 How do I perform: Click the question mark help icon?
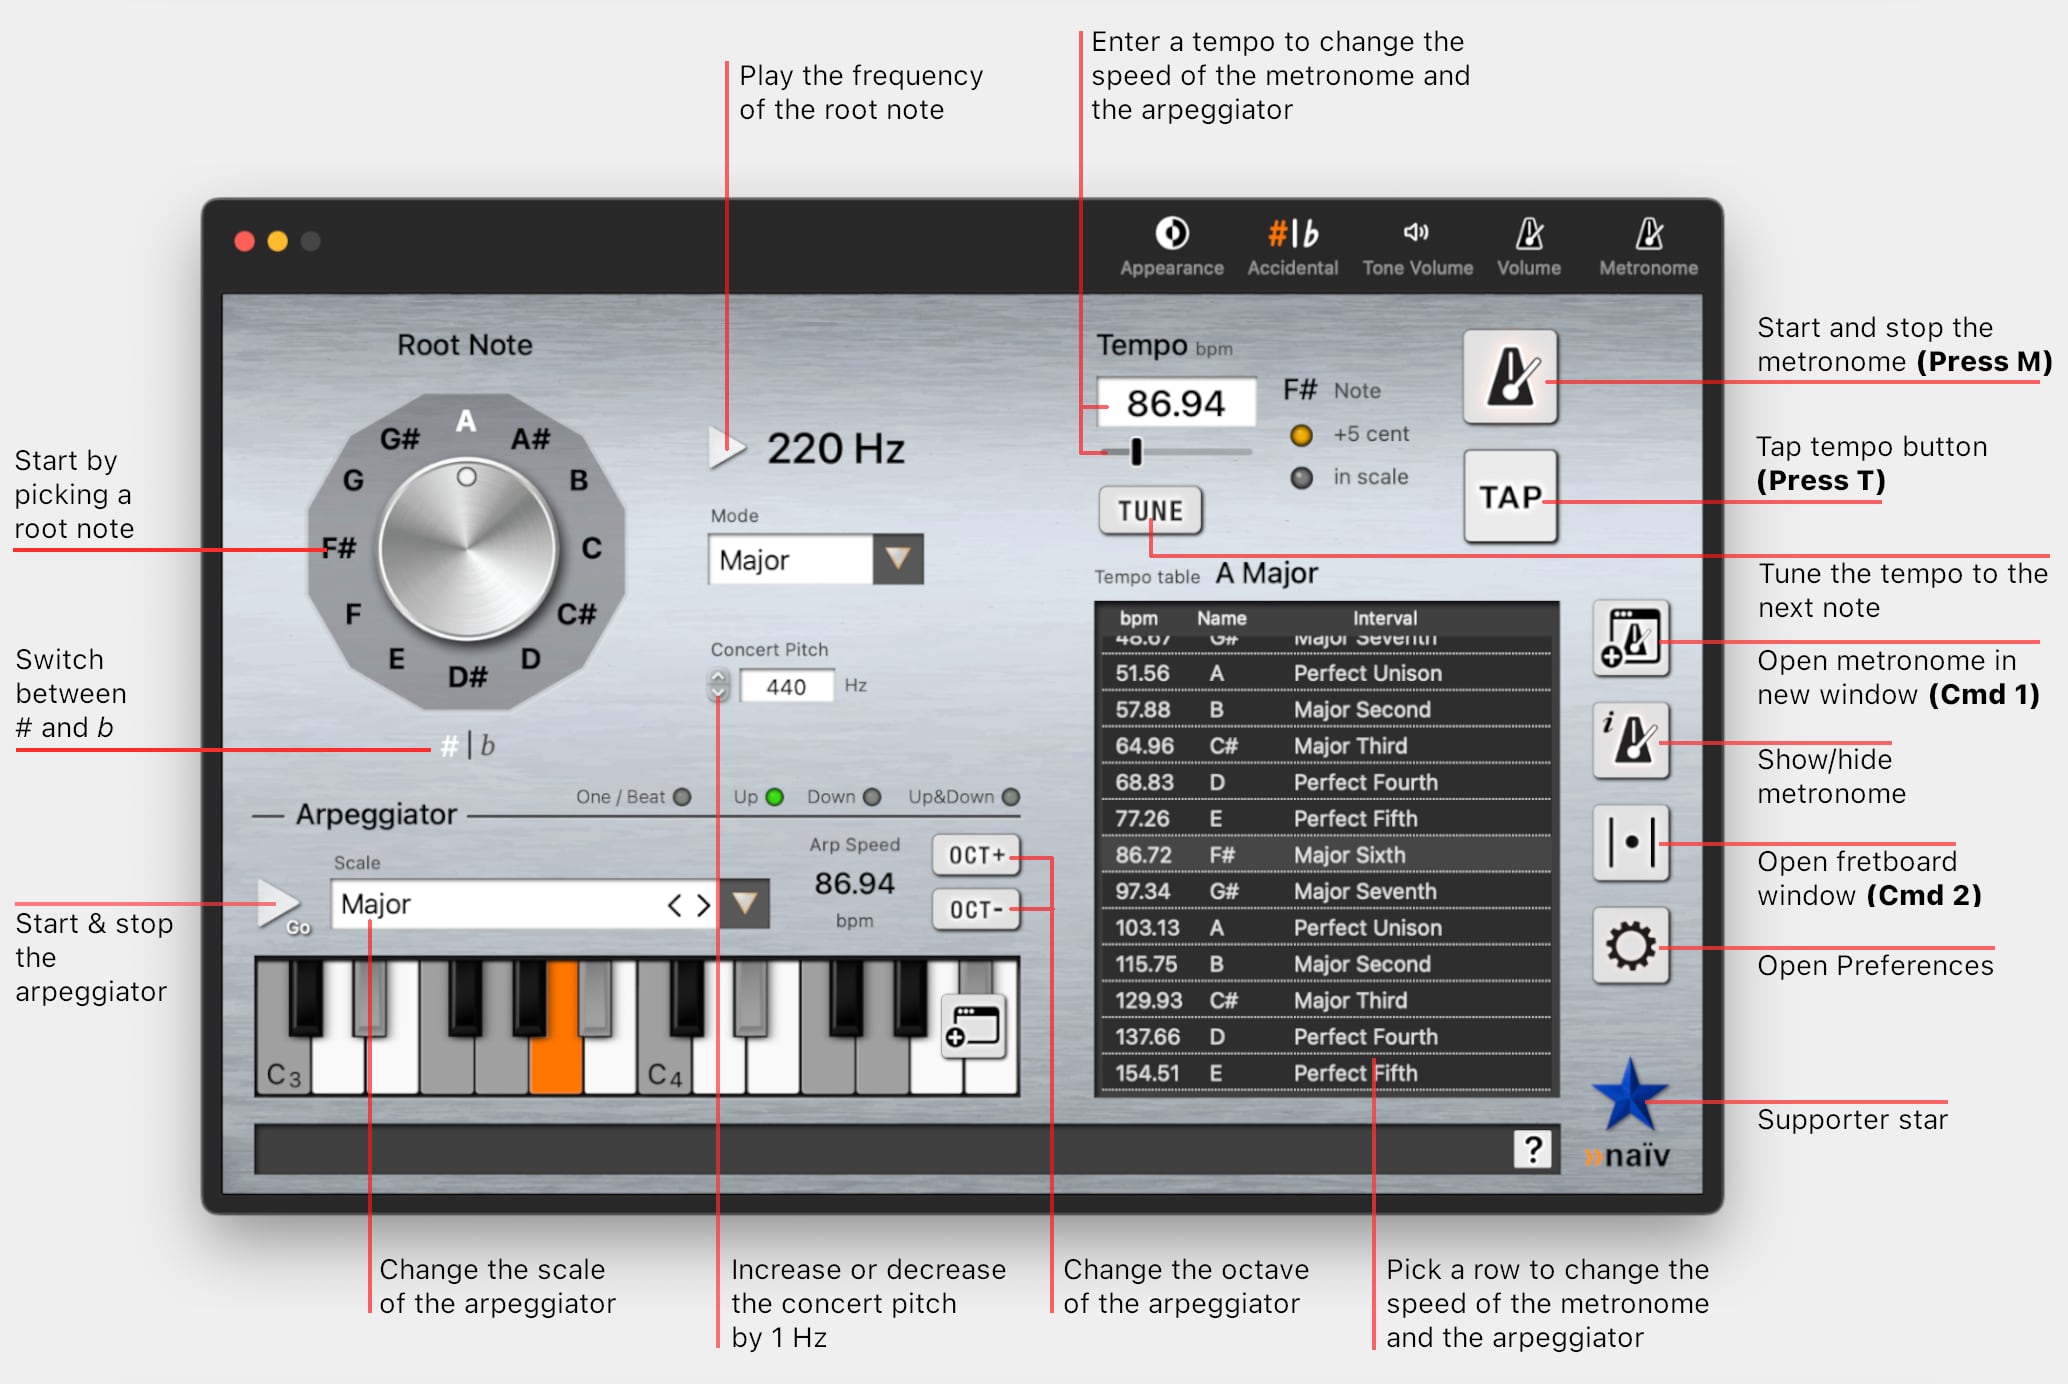(x=1532, y=1149)
